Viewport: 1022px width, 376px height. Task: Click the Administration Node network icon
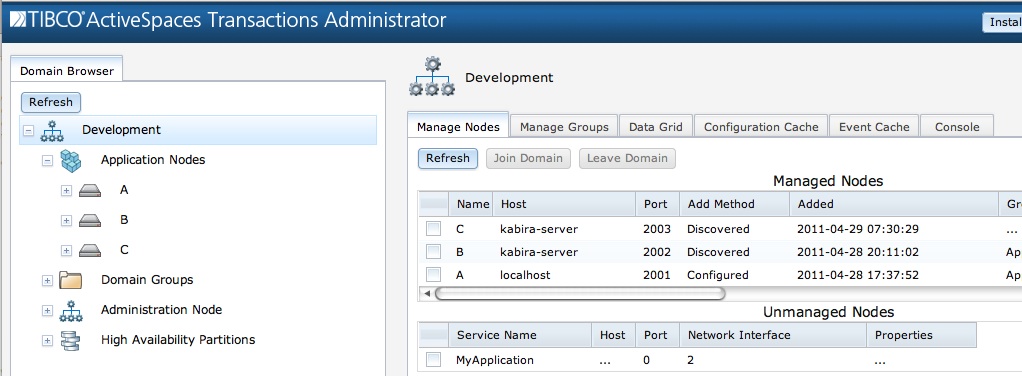tap(70, 311)
